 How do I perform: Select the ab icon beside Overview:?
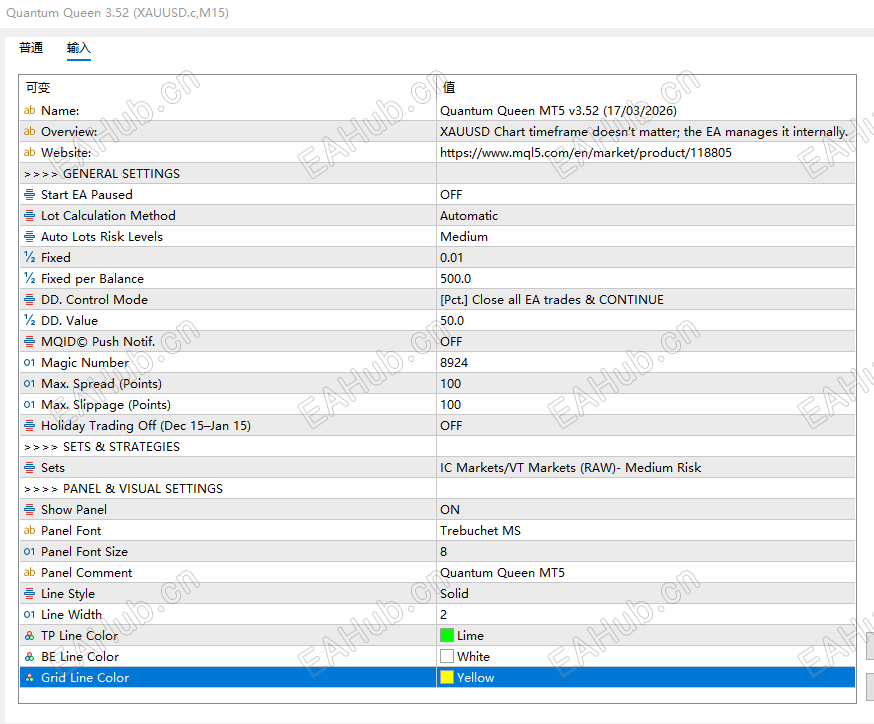[30, 132]
